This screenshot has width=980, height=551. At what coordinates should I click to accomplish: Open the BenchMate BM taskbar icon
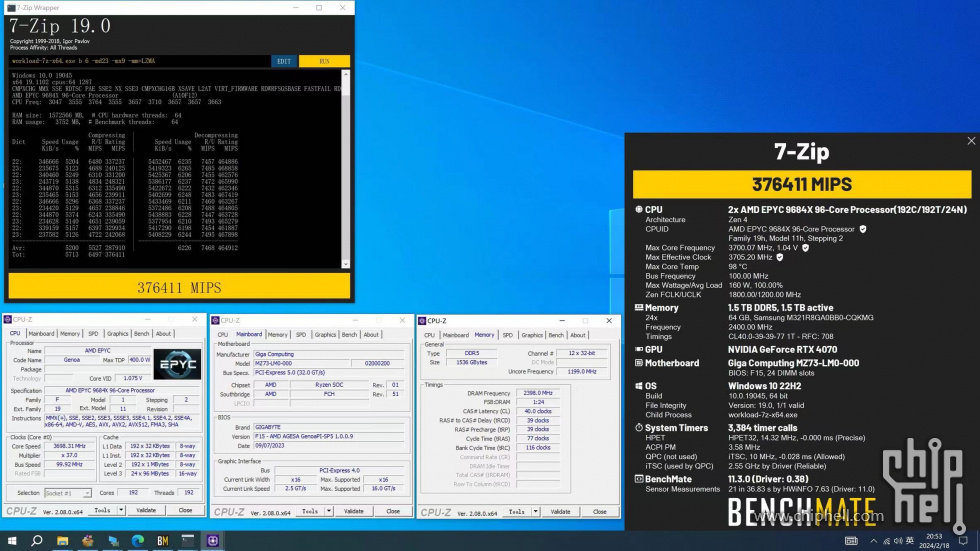point(162,540)
